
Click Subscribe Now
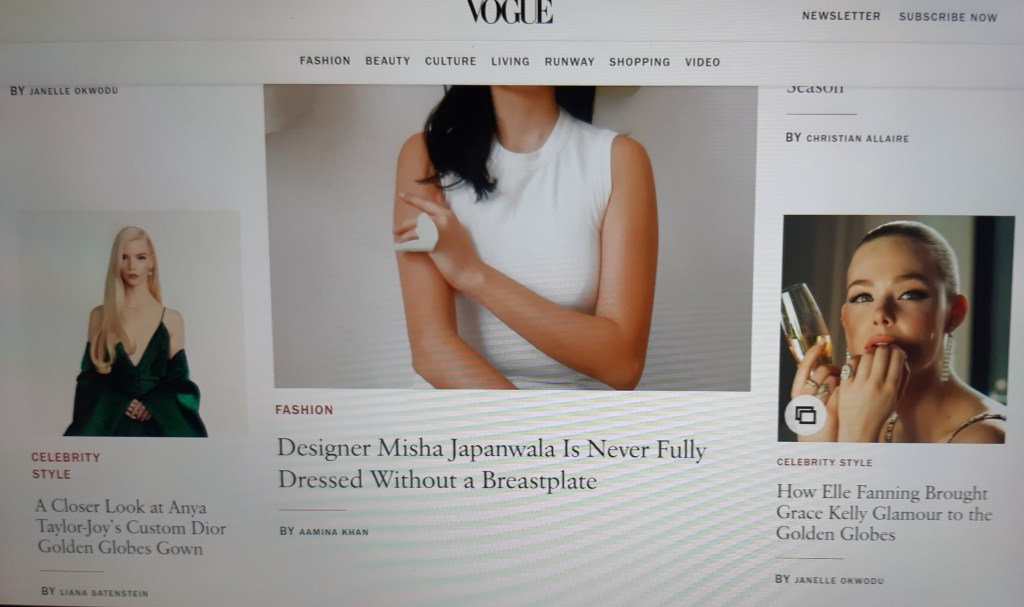pyautogui.click(x=948, y=17)
